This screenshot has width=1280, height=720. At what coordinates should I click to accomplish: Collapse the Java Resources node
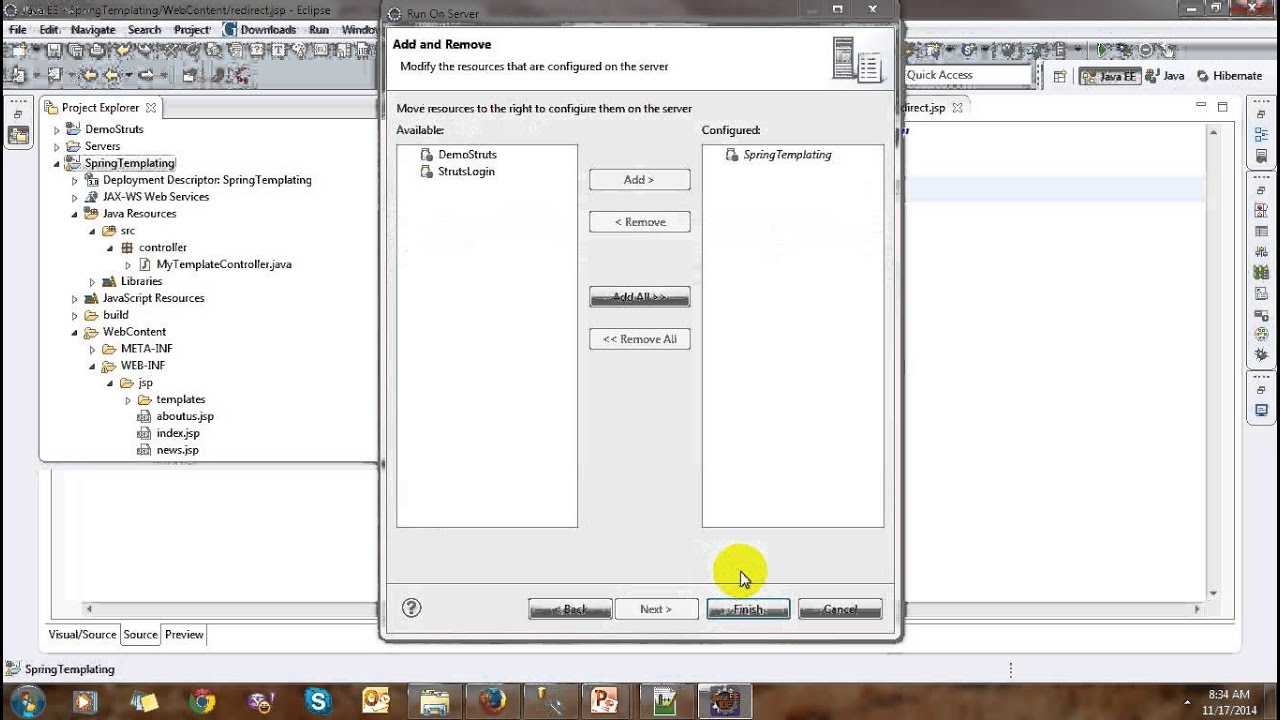75,214
